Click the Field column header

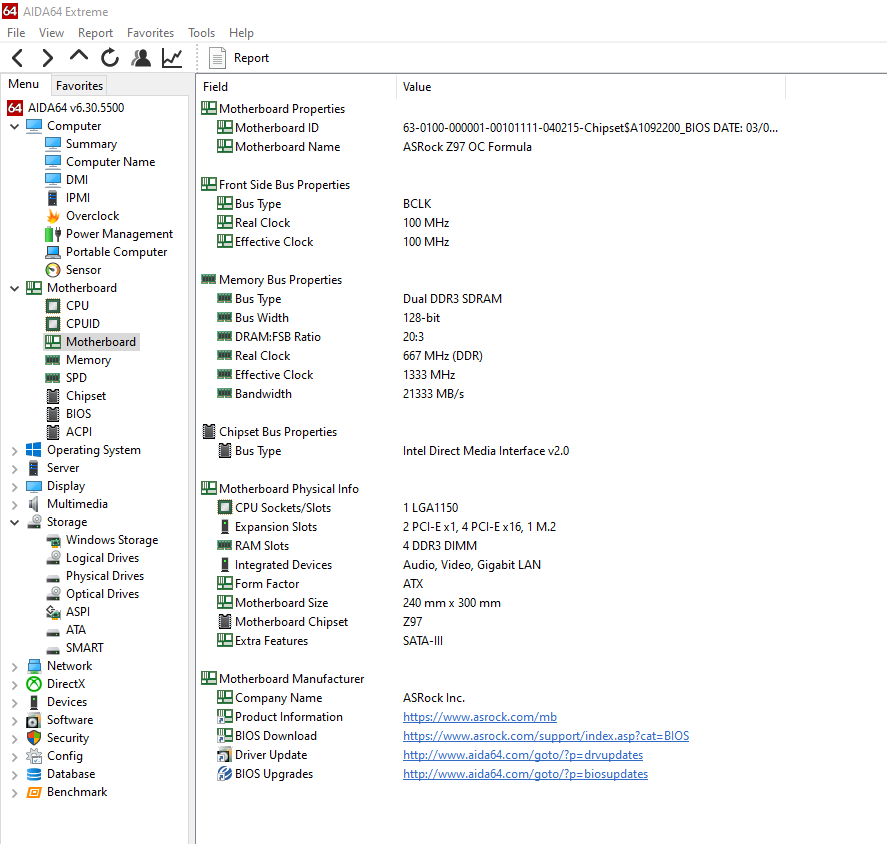[296, 87]
